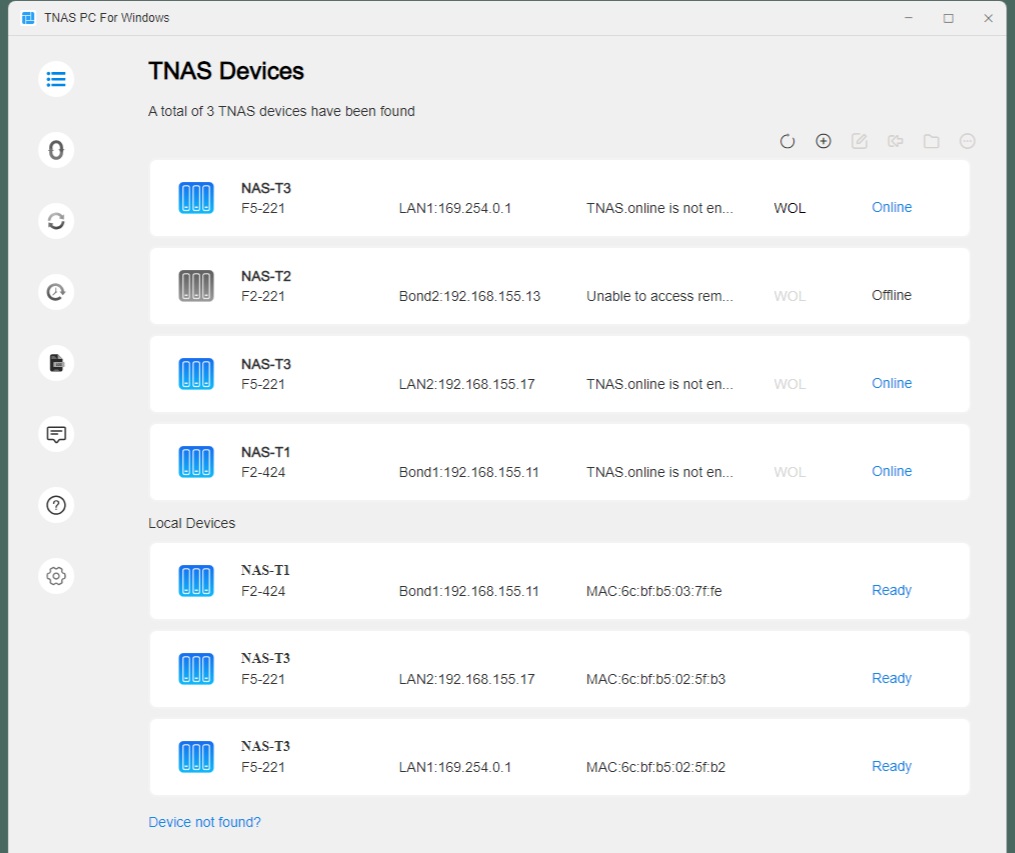Image resolution: width=1015 pixels, height=853 pixels.
Task: Refresh the TNAS device list
Action: (787, 141)
